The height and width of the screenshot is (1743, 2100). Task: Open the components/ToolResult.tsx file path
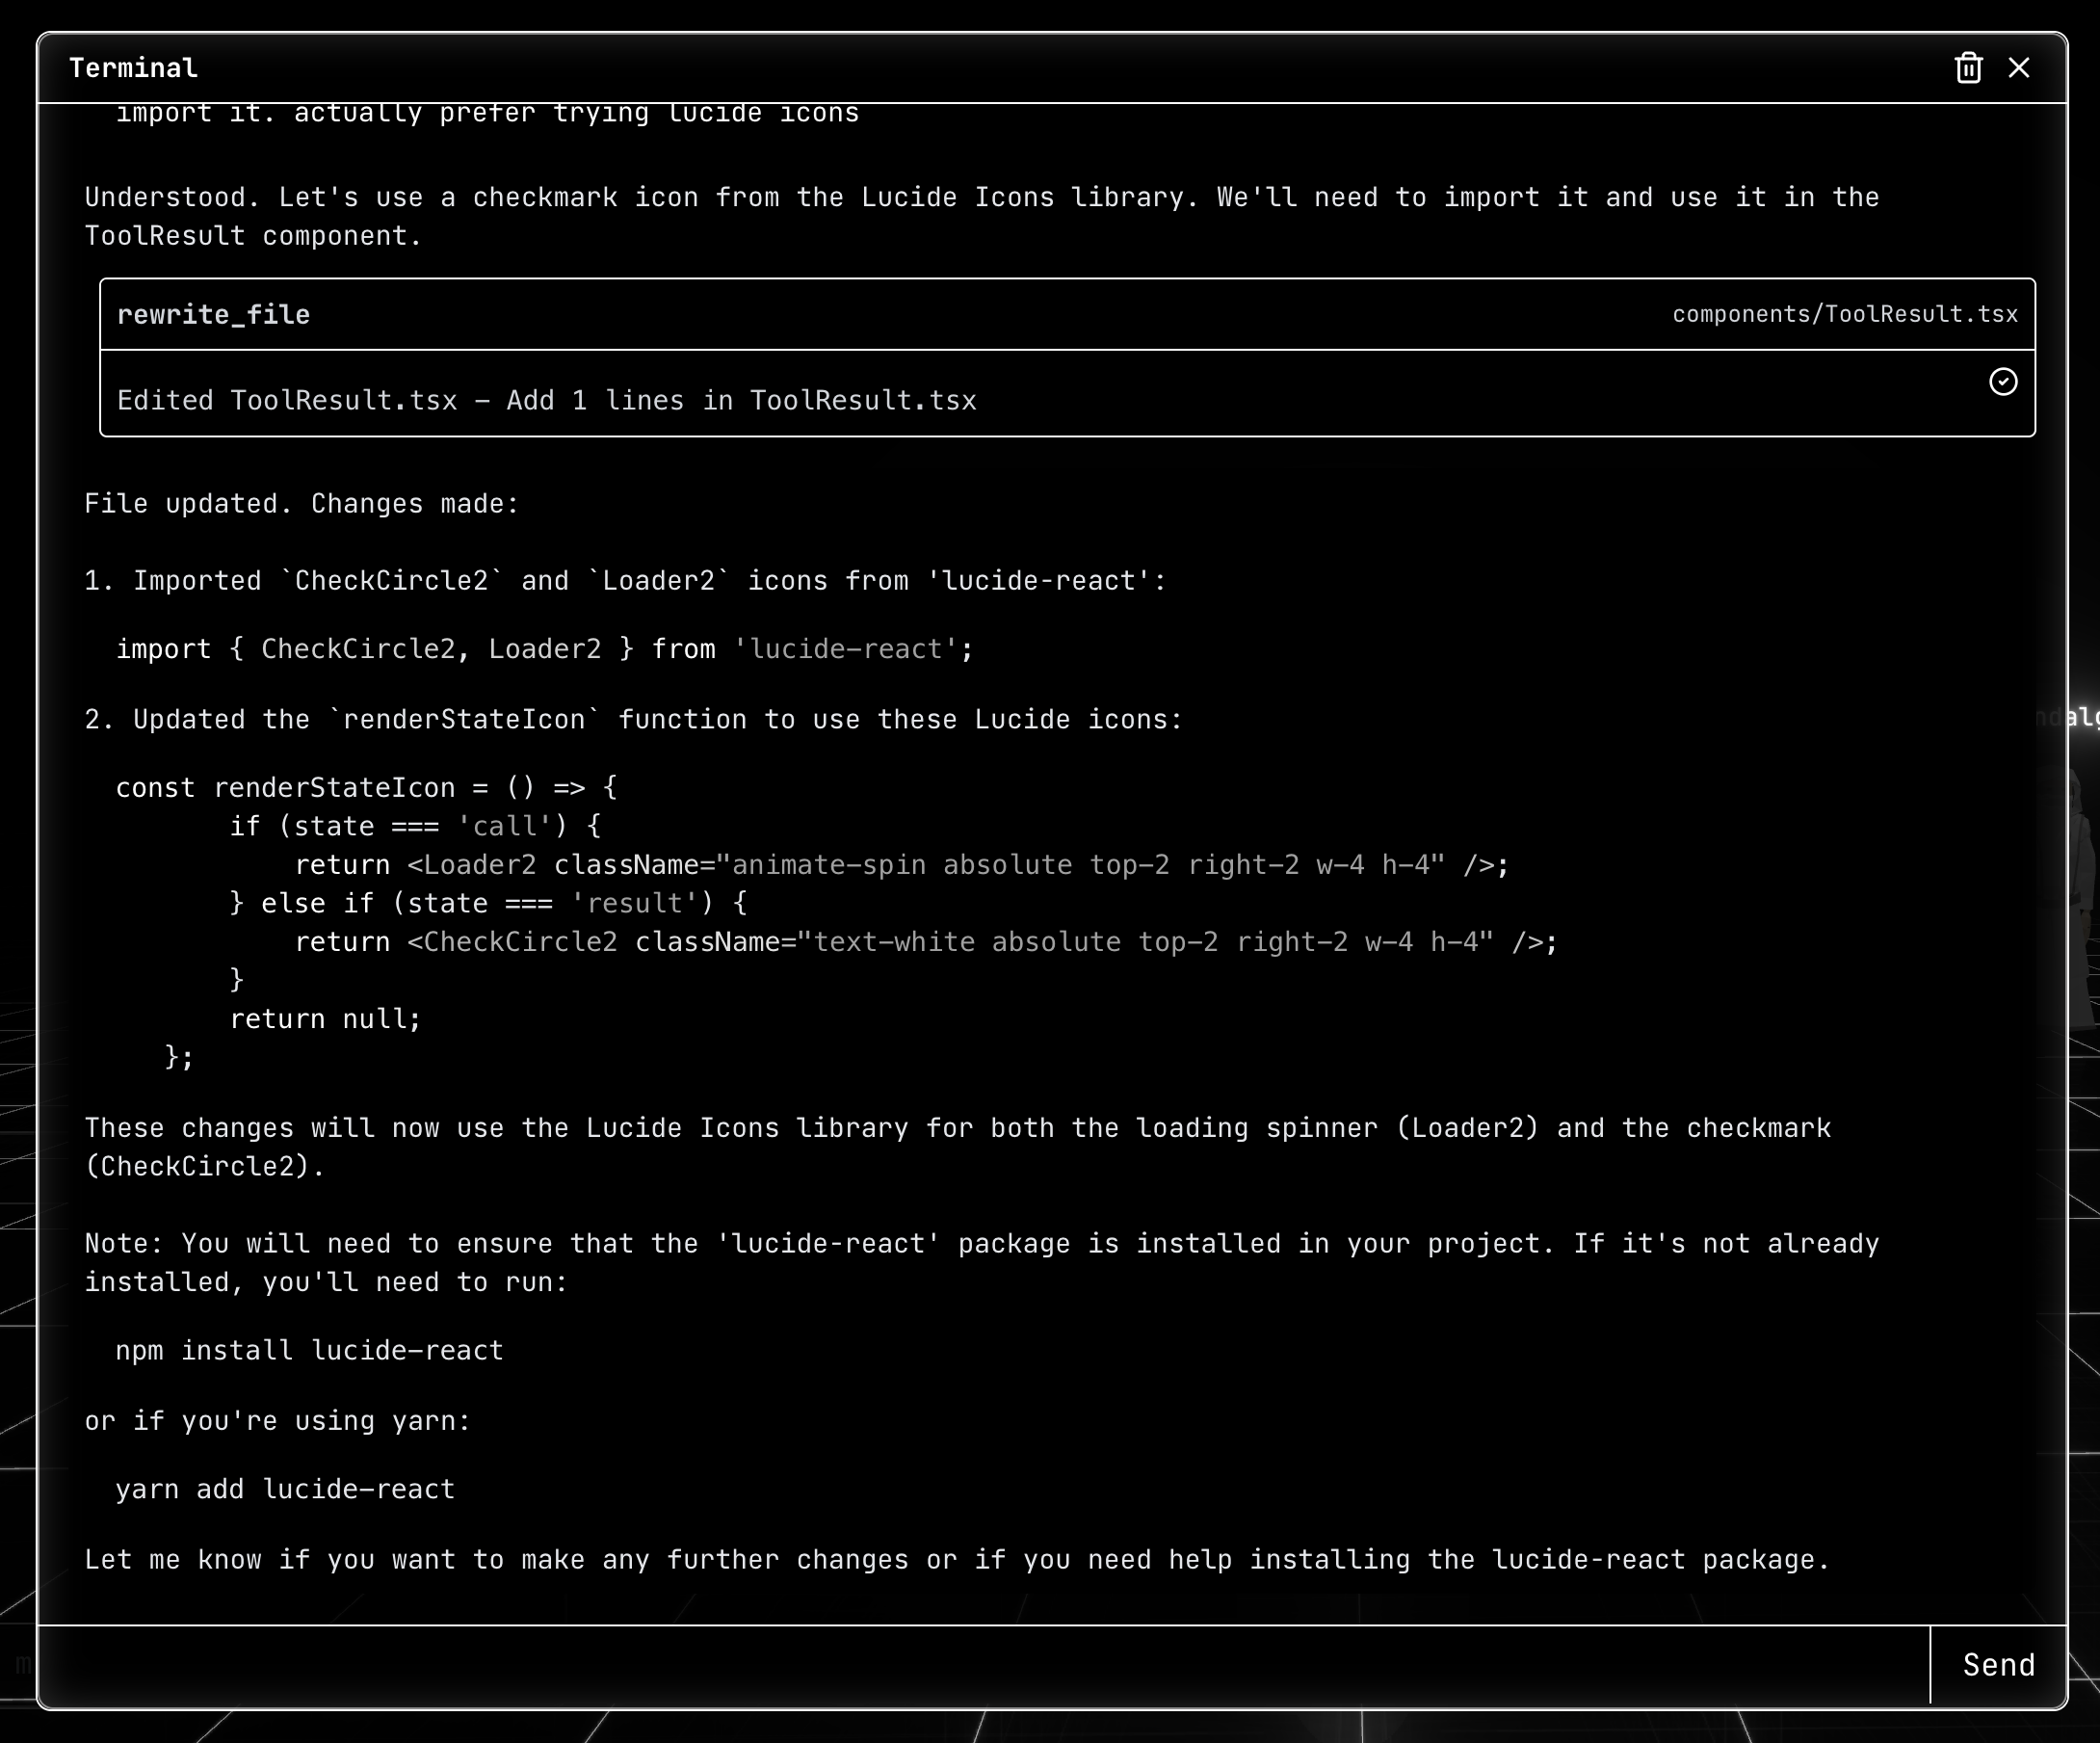tap(1844, 315)
